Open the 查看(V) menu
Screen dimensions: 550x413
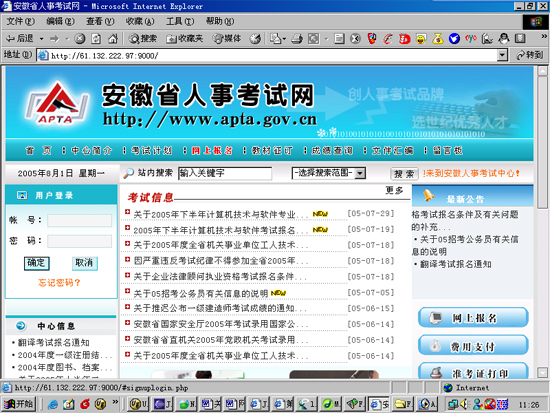(100, 21)
